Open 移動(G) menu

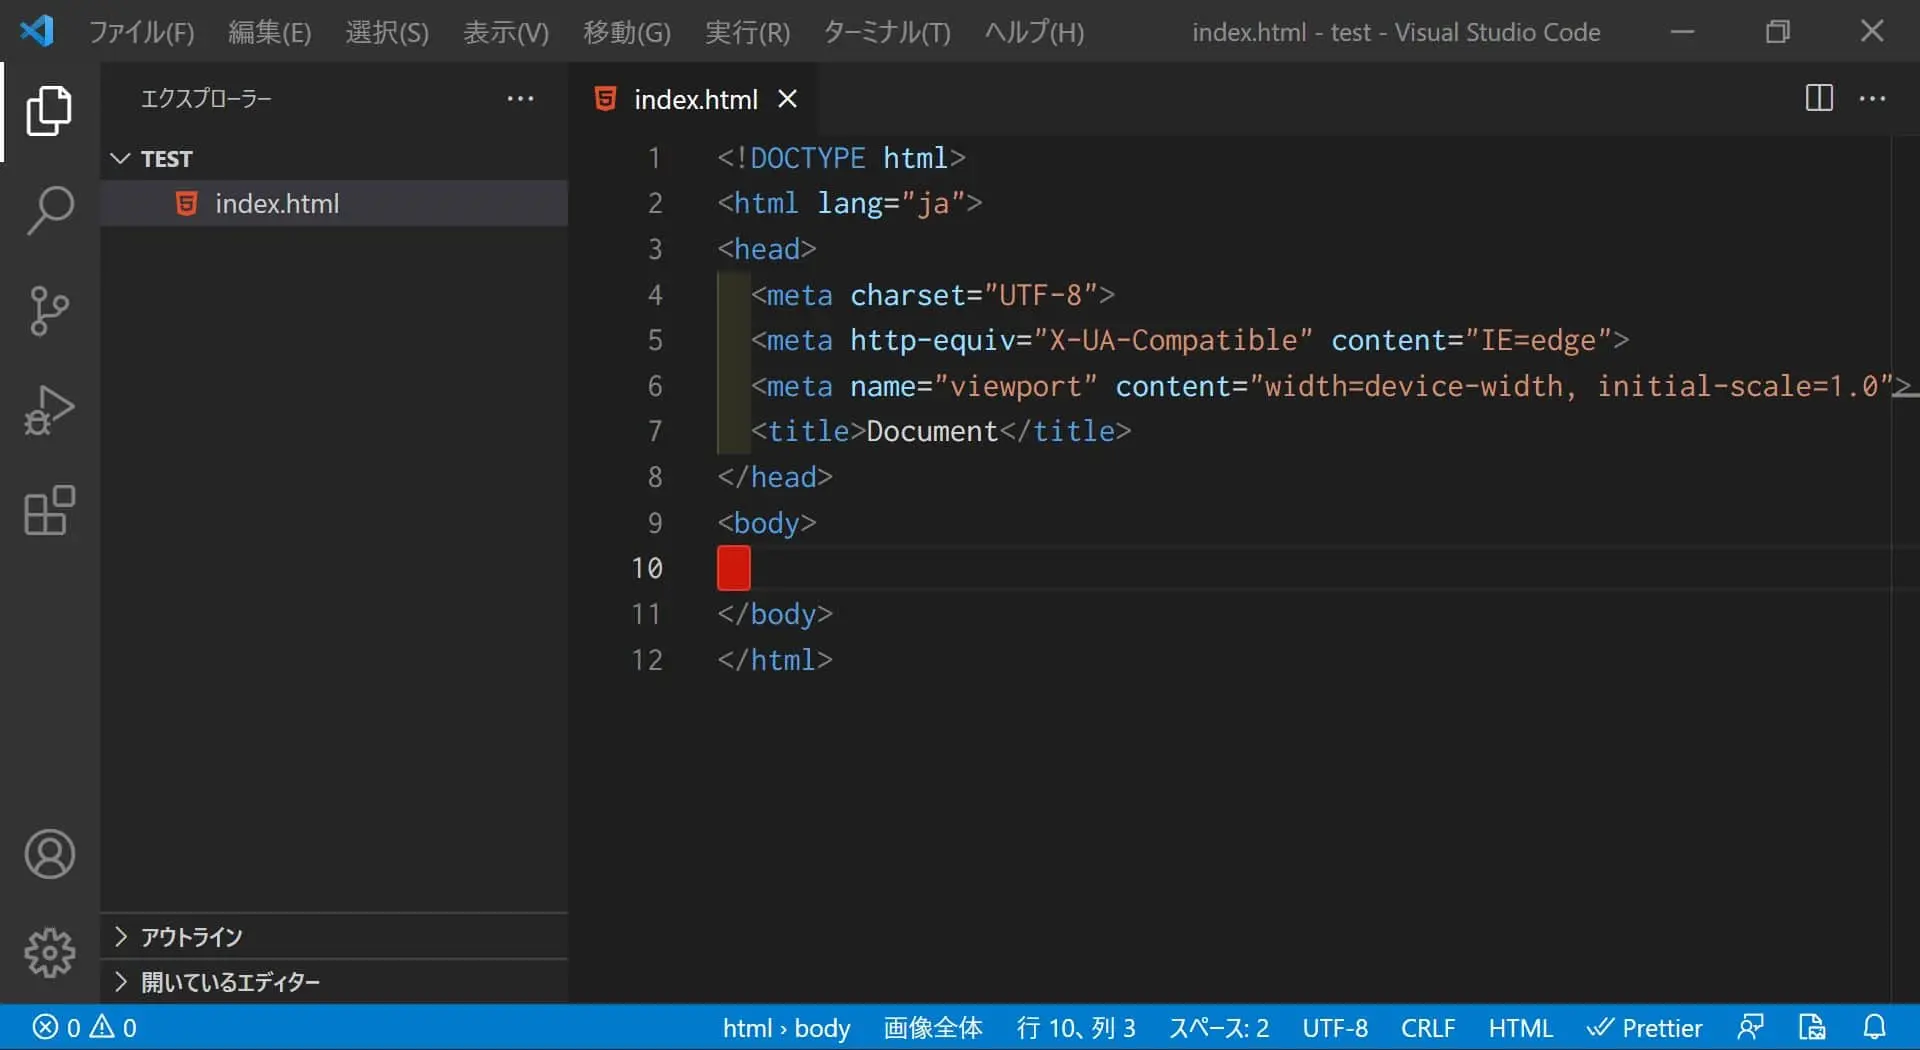(627, 32)
